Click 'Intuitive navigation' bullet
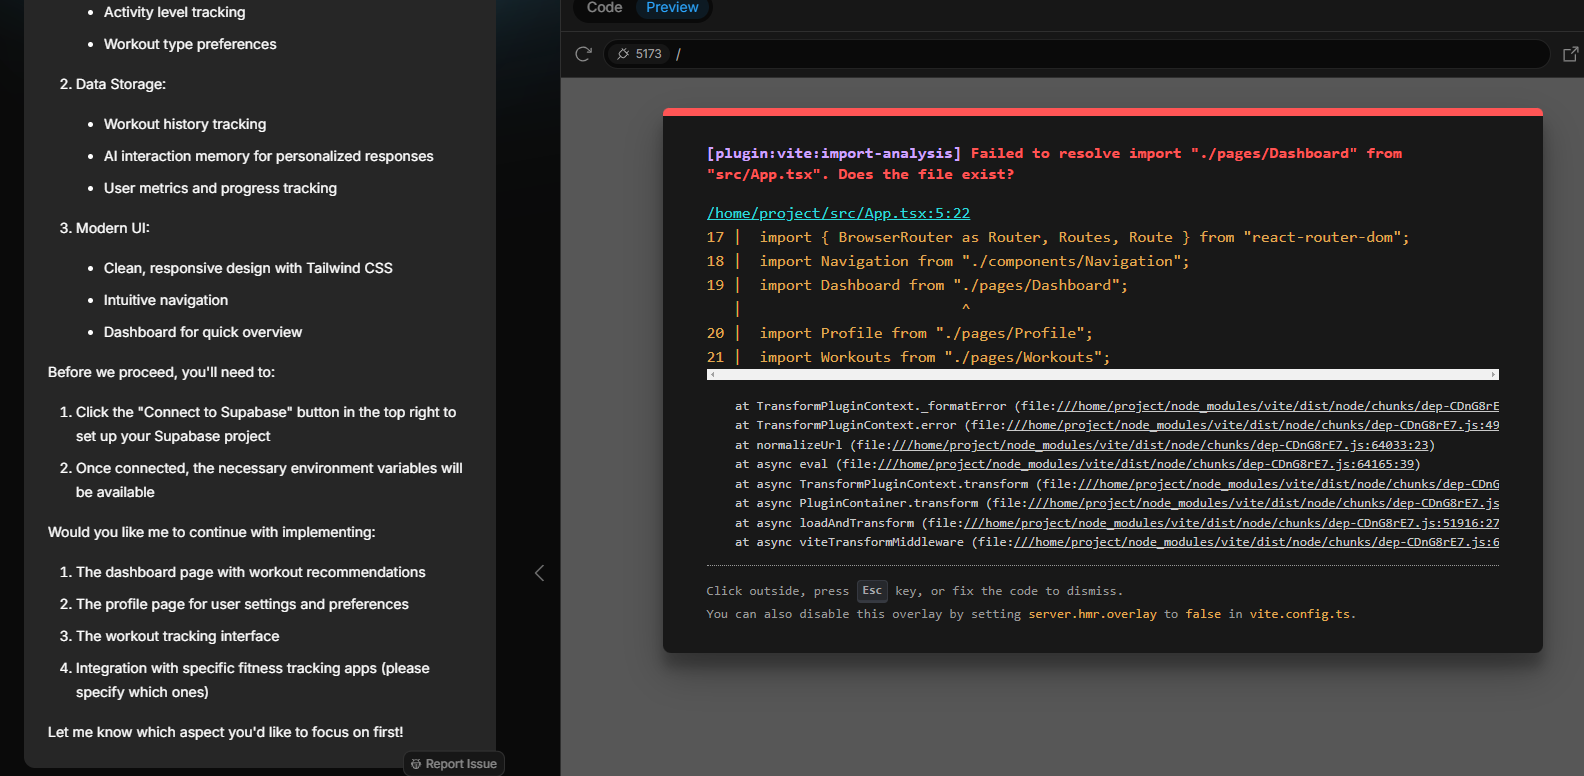Viewport: 1584px width, 776px height. tap(166, 300)
